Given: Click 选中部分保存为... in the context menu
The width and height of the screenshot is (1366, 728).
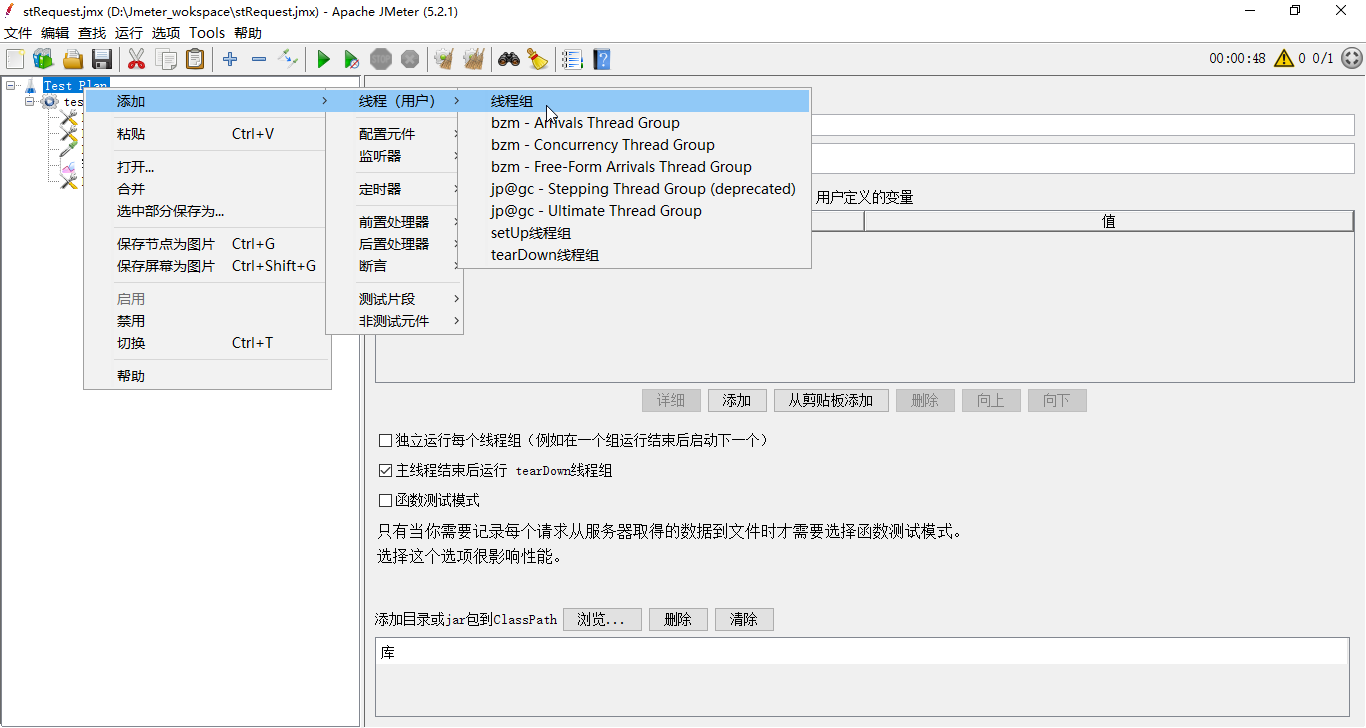Looking at the screenshot, I should click(207, 211).
